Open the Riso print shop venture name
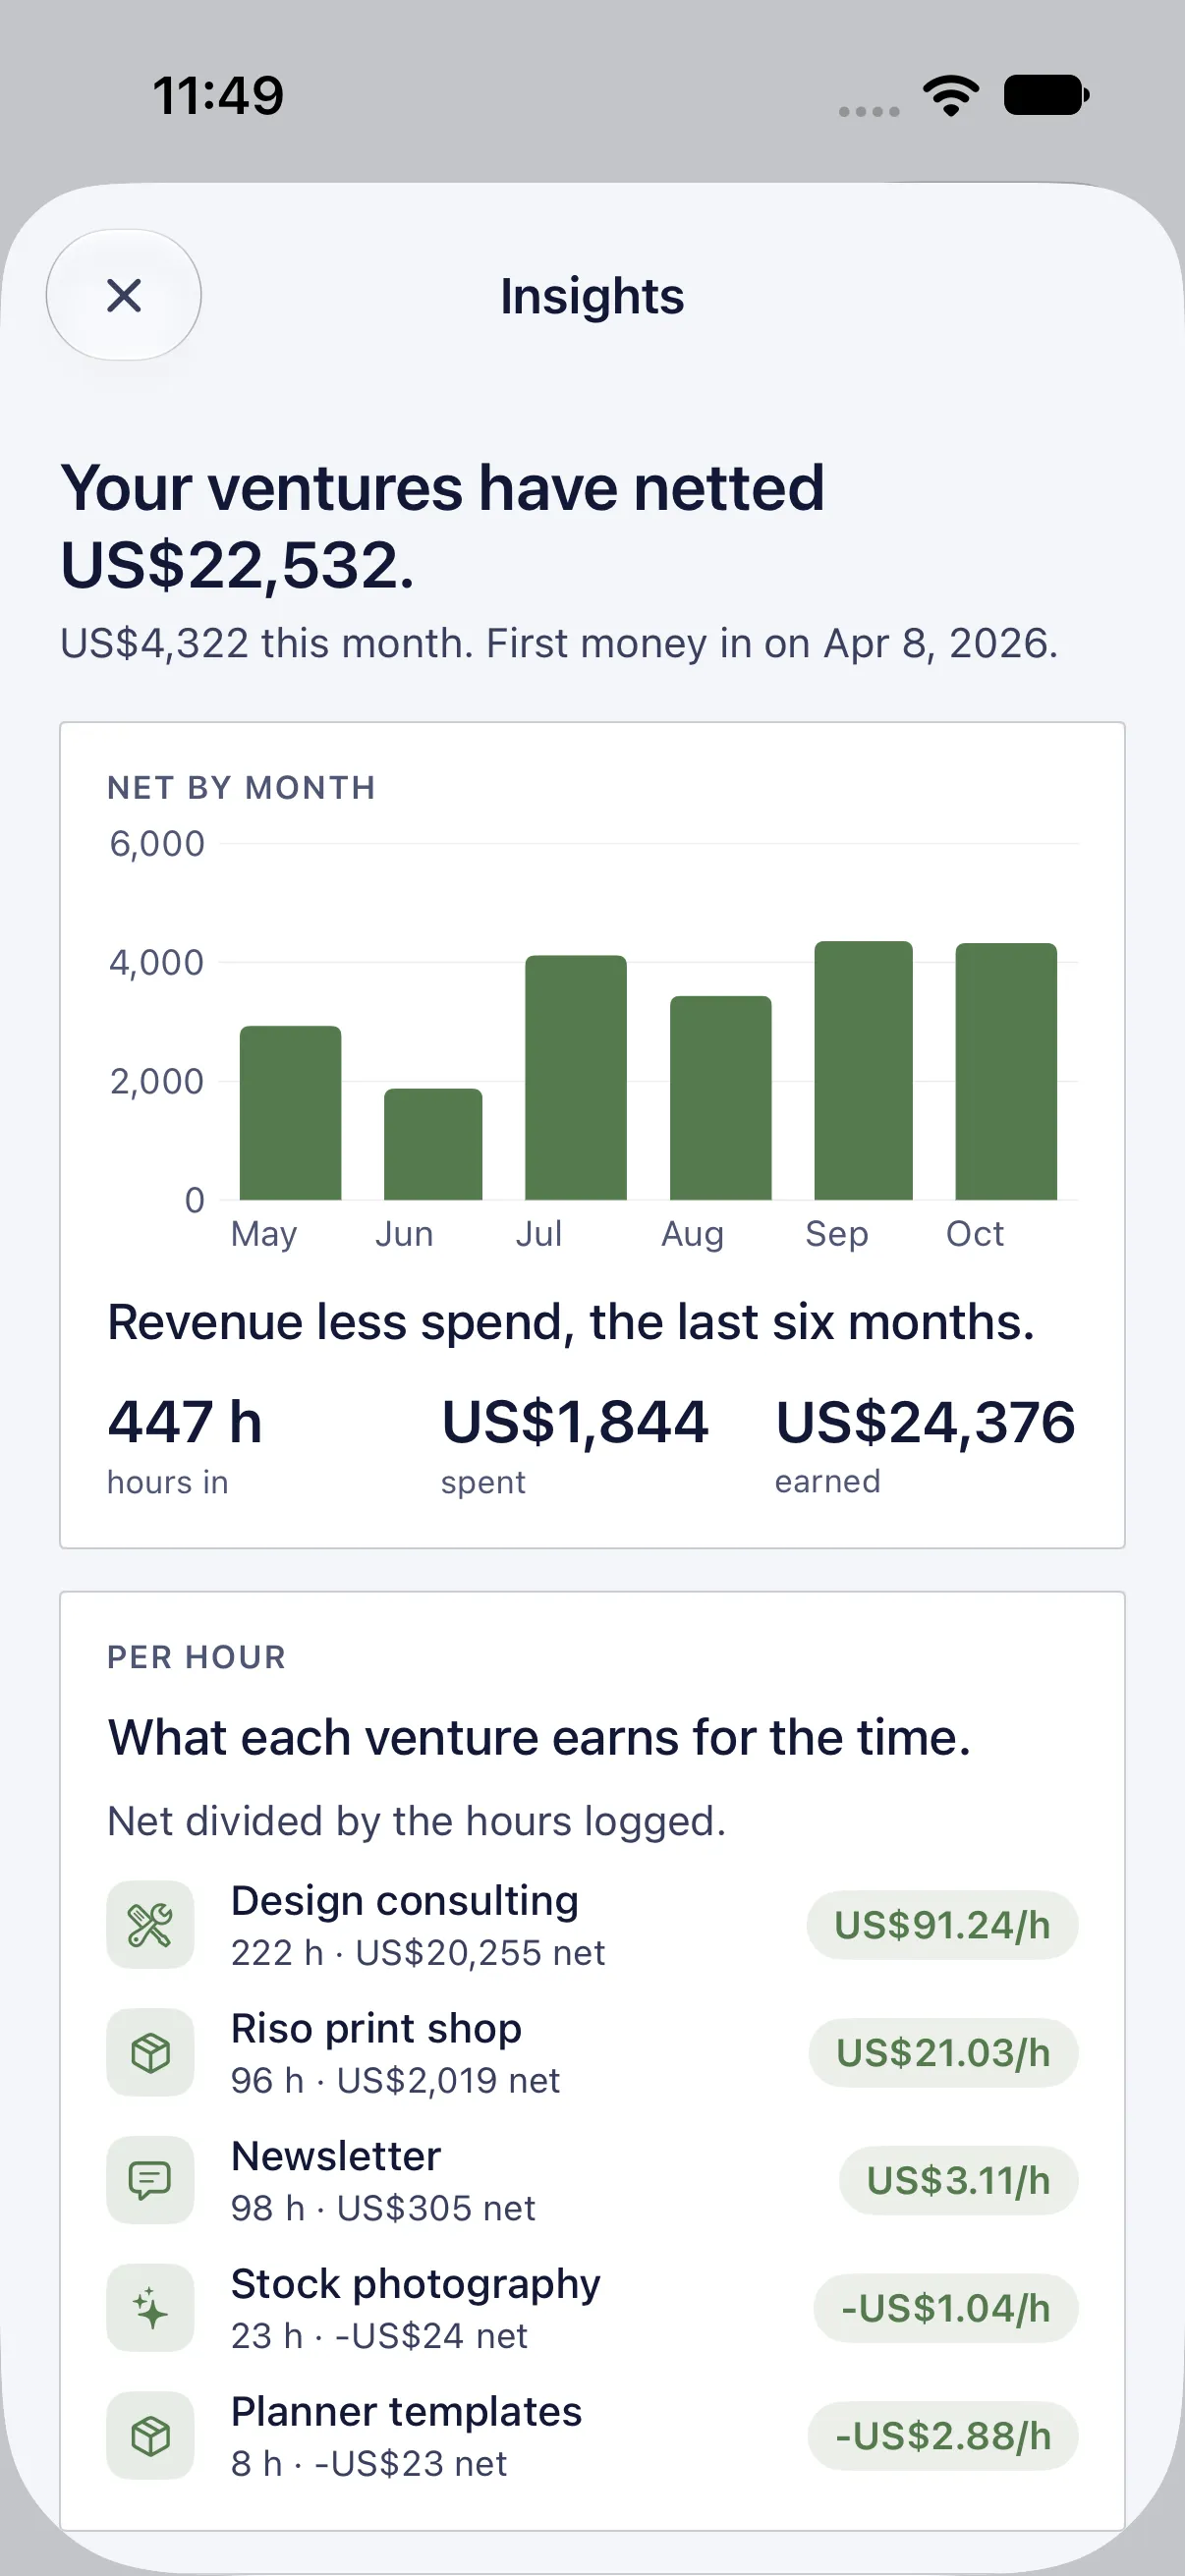1185x2576 pixels. click(376, 2028)
